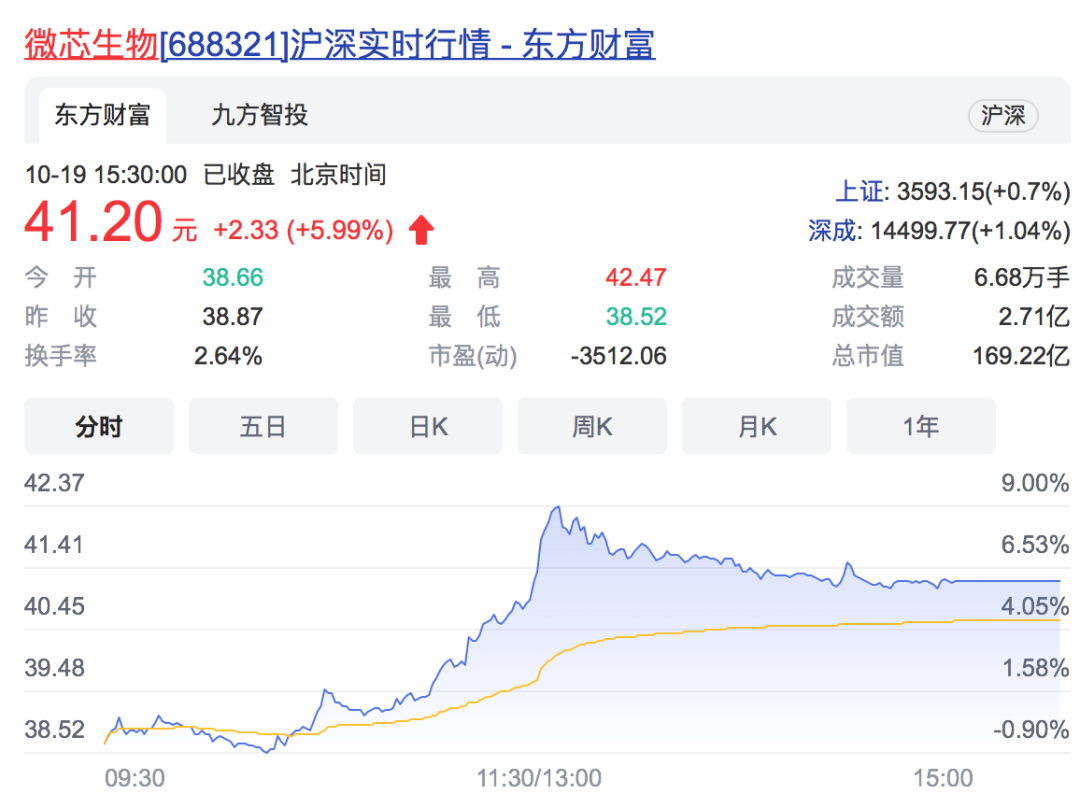Click the chart axis label 42.37
Viewport: 1080px width, 794px height.
[54, 483]
